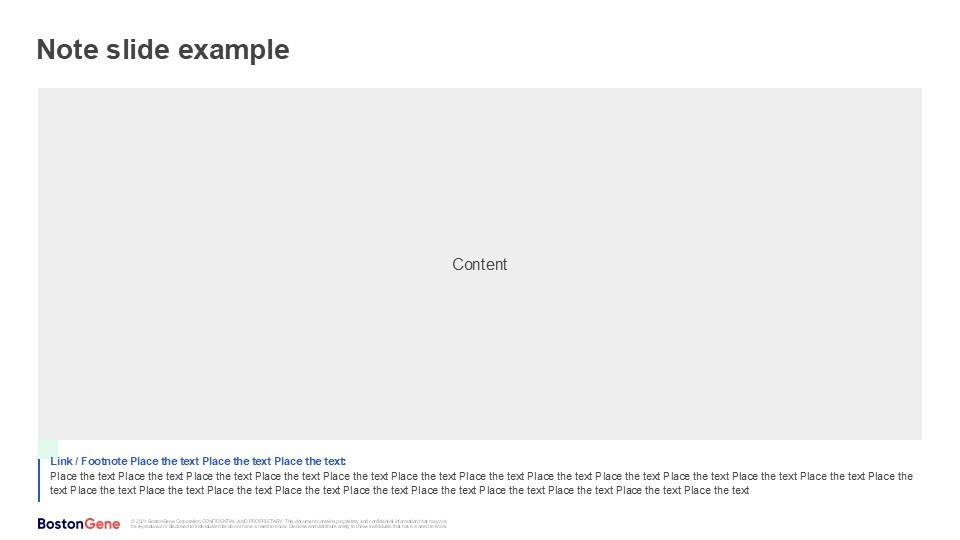Select the first line of footnote body text
The width and height of the screenshot is (960, 540).
coord(481,477)
